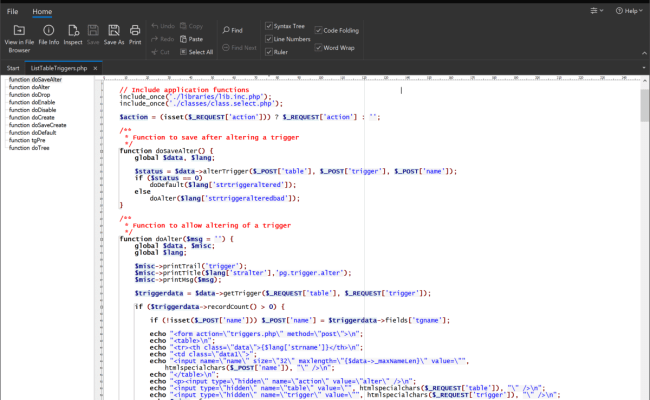Jump to function doSaveAlter in tree
This screenshot has height=400, width=650.
click(x=35, y=80)
